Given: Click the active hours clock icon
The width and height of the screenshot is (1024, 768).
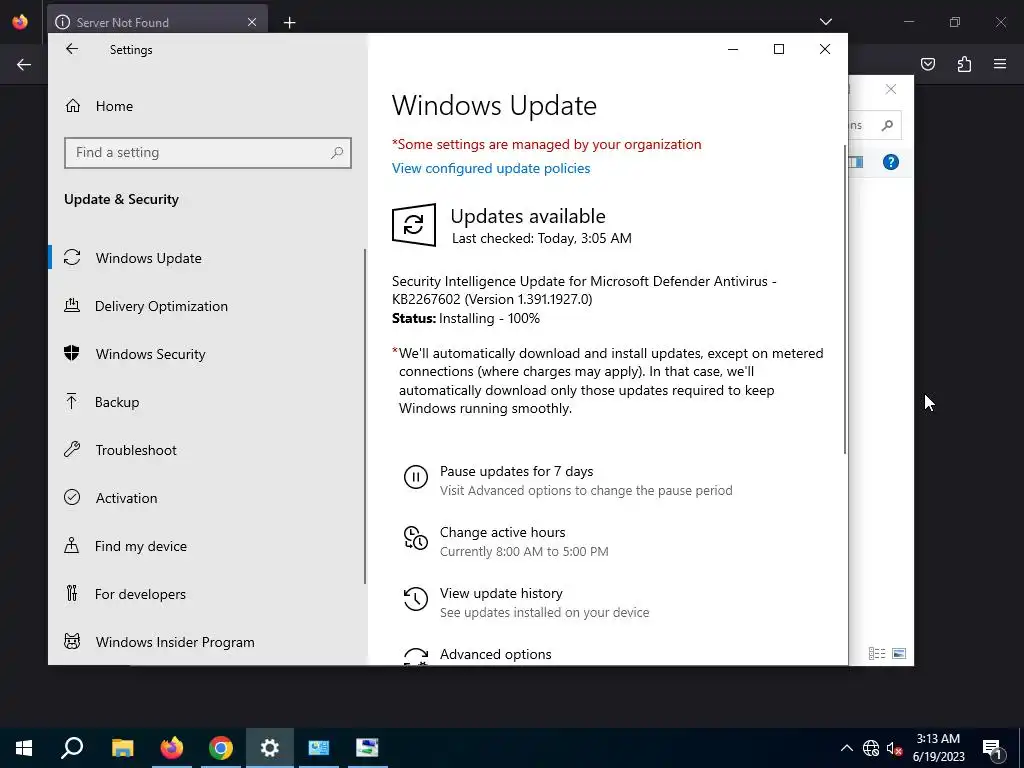Looking at the screenshot, I should [415, 537].
